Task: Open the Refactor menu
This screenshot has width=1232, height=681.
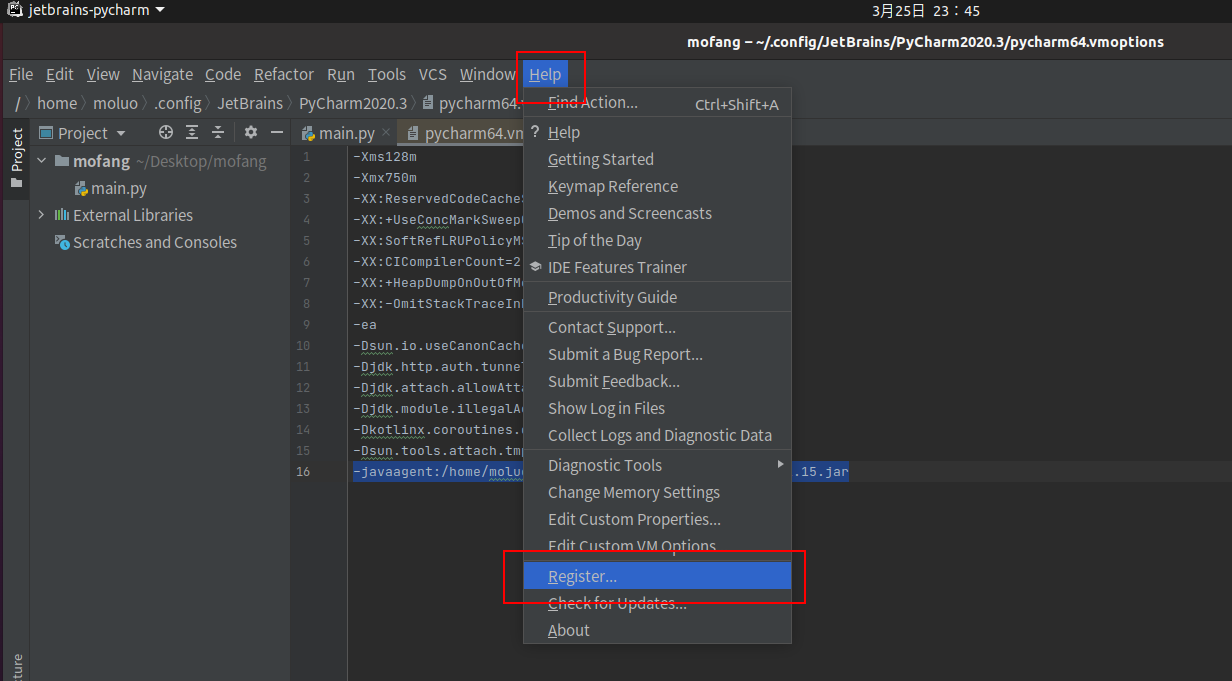Action: (284, 74)
